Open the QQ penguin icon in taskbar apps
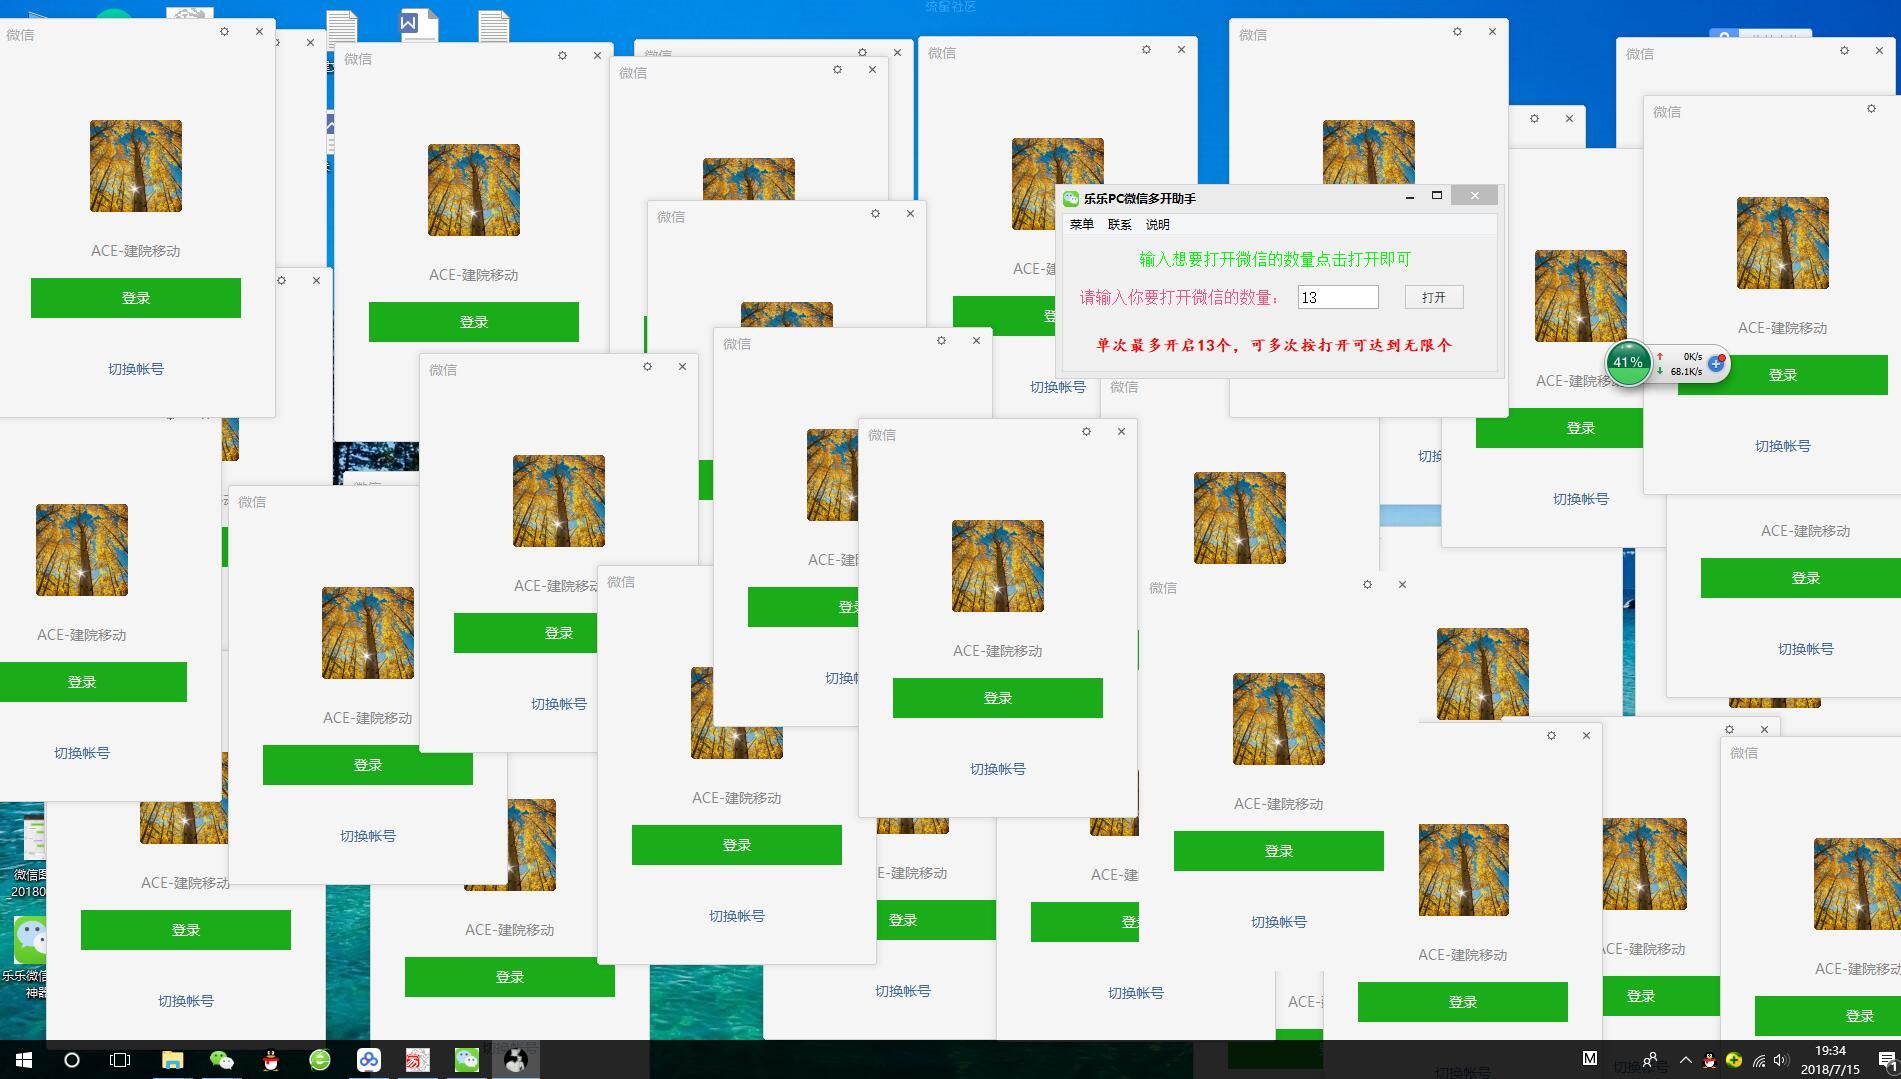 point(271,1060)
